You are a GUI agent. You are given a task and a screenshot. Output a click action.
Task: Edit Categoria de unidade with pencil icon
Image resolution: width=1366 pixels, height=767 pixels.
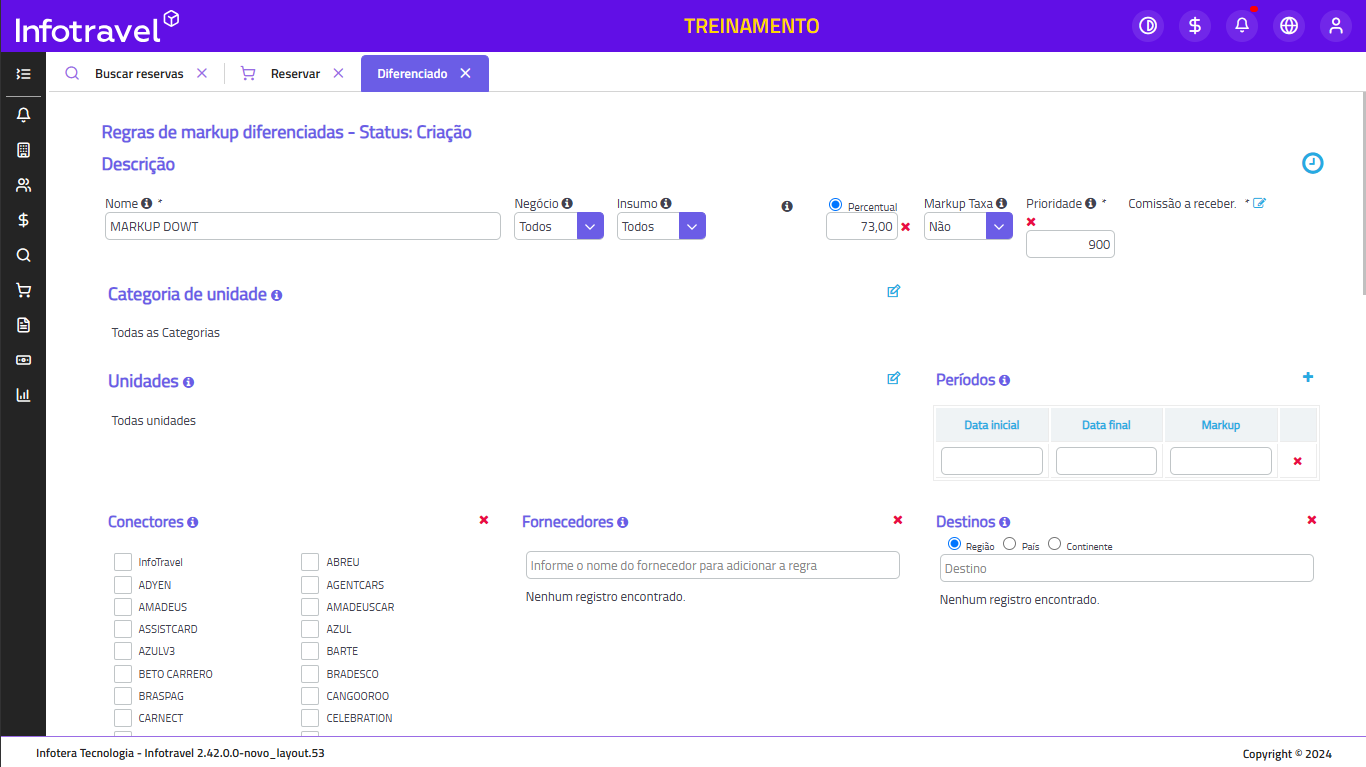(x=893, y=291)
